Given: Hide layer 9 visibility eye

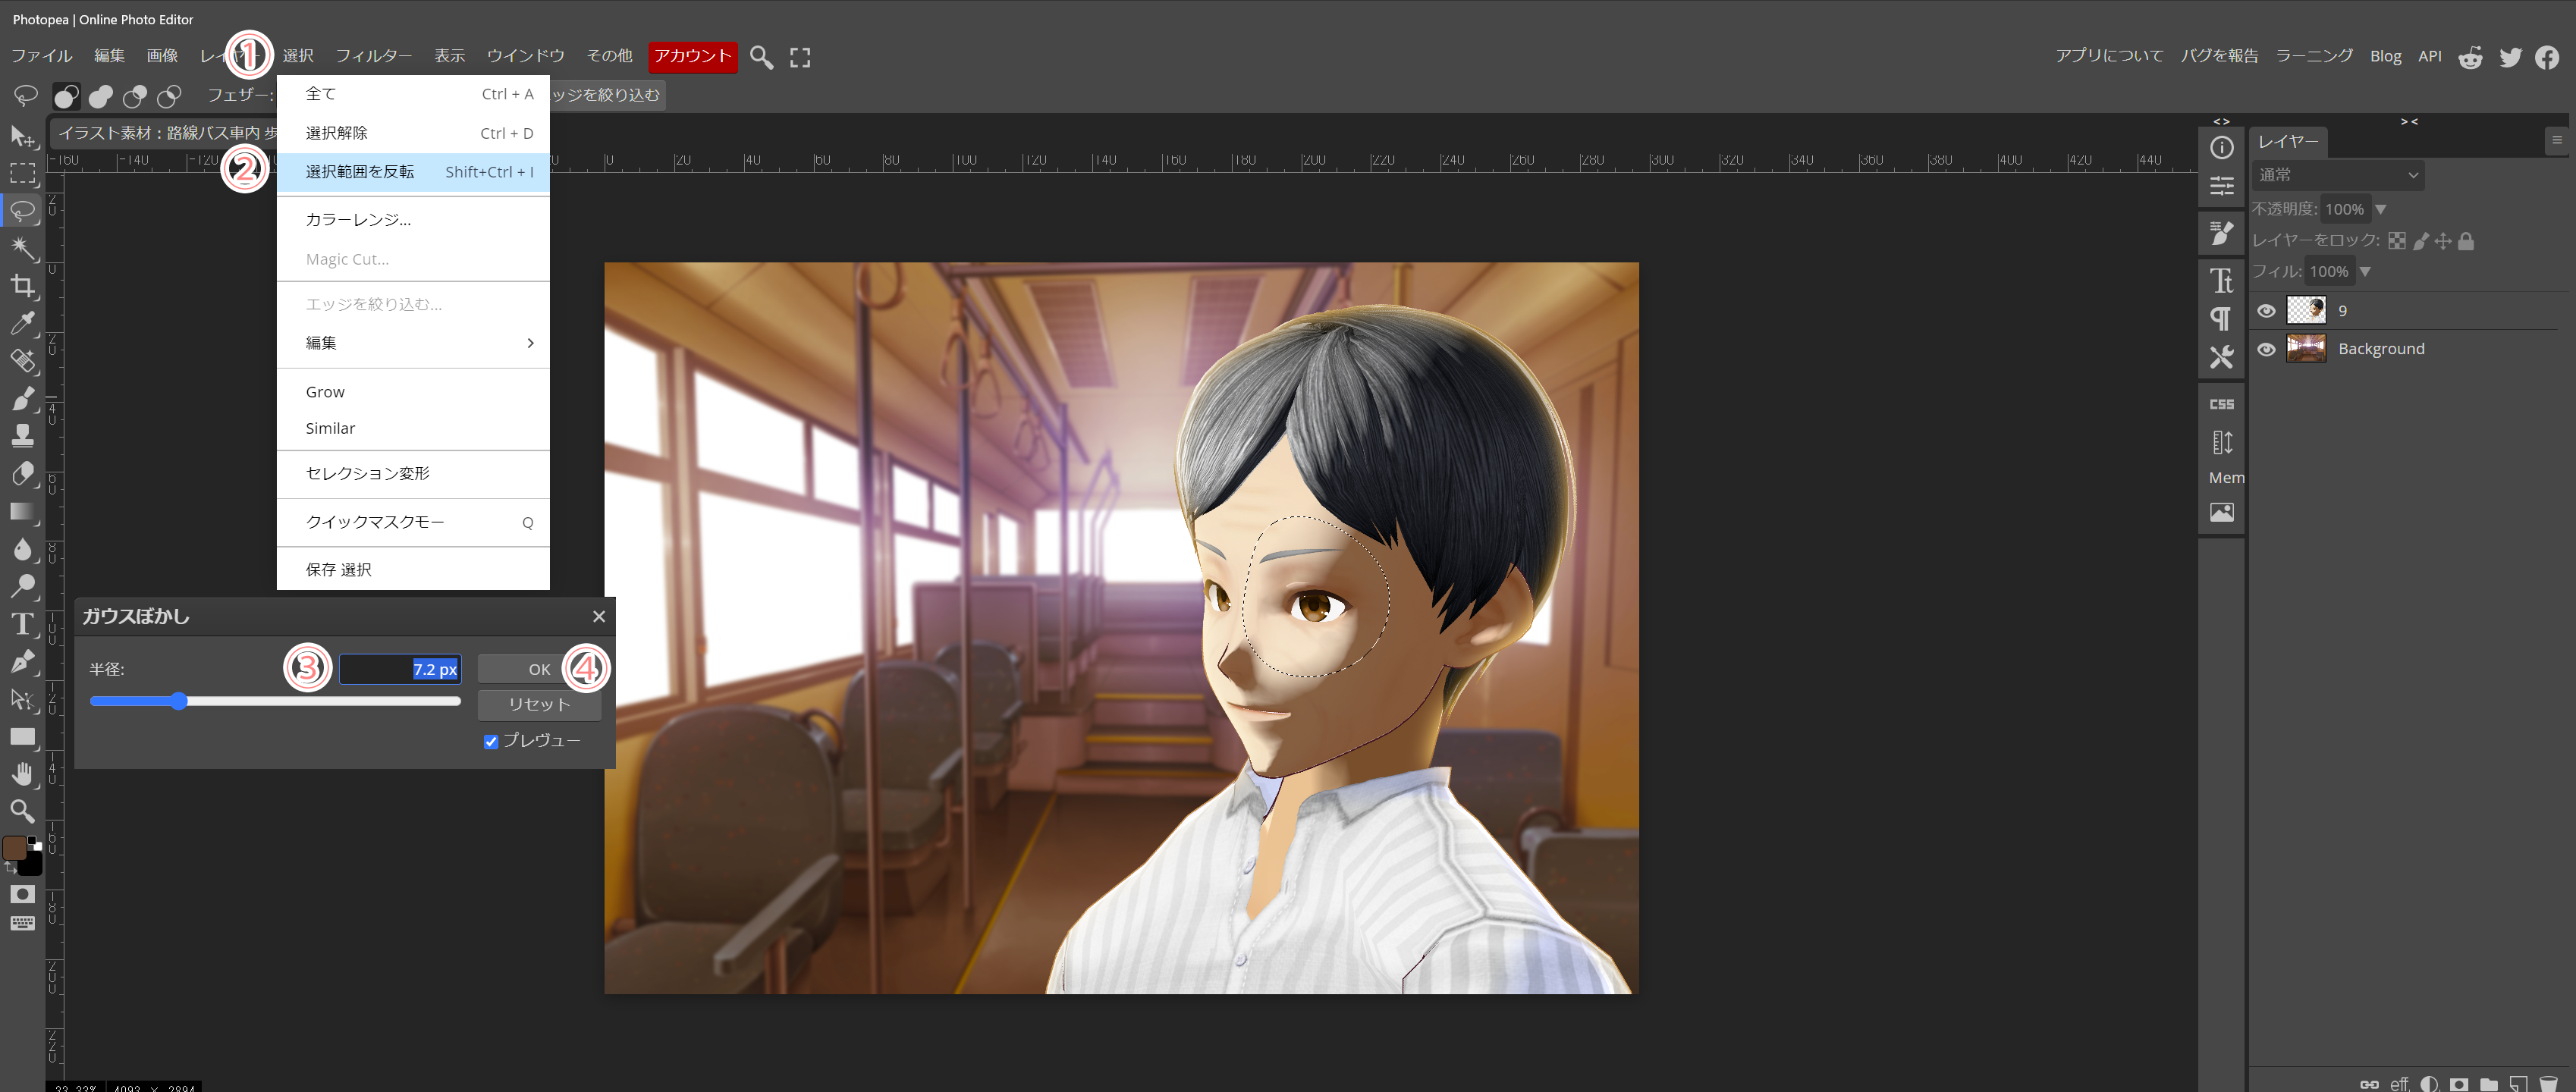Looking at the screenshot, I should (x=2266, y=311).
